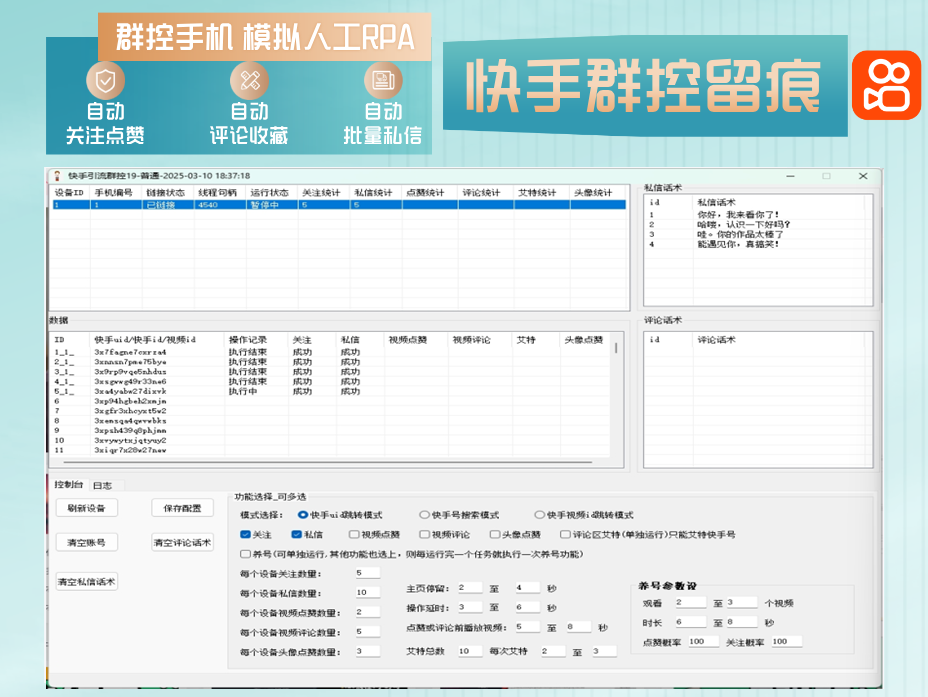Click the 刷新设备 button
928x697 pixels.
click(x=86, y=508)
